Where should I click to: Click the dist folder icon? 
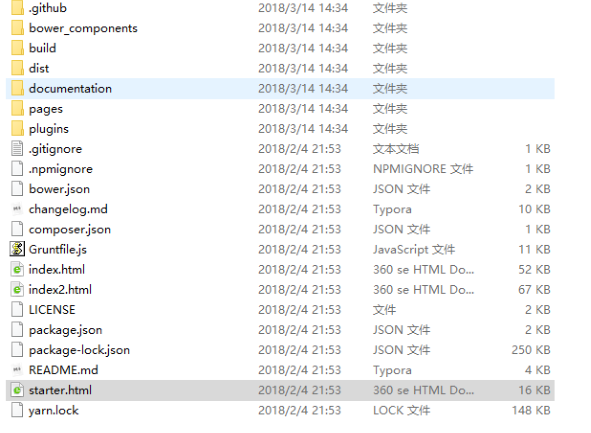(x=17, y=68)
